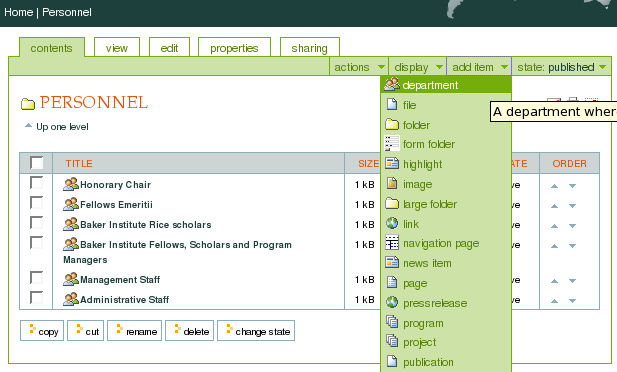Move Honorary Chair down with the arrow
Image resolution: width=617 pixels, height=372 pixels.
click(x=572, y=186)
